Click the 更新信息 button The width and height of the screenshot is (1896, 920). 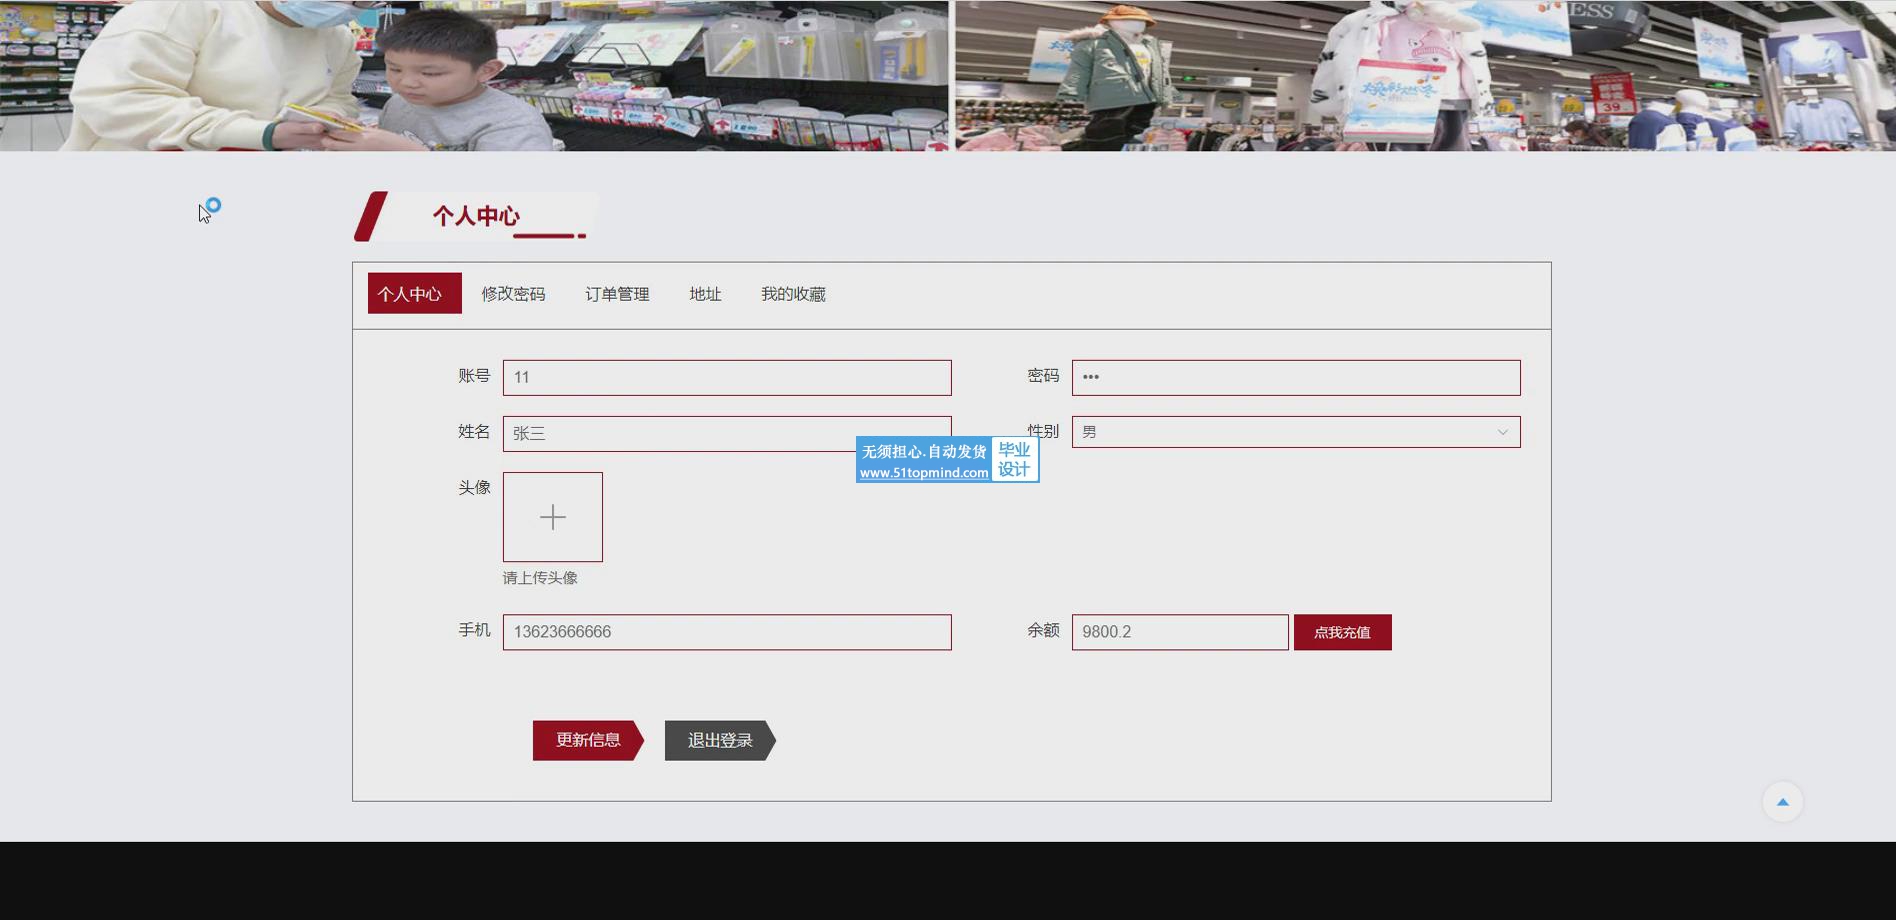click(x=587, y=740)
